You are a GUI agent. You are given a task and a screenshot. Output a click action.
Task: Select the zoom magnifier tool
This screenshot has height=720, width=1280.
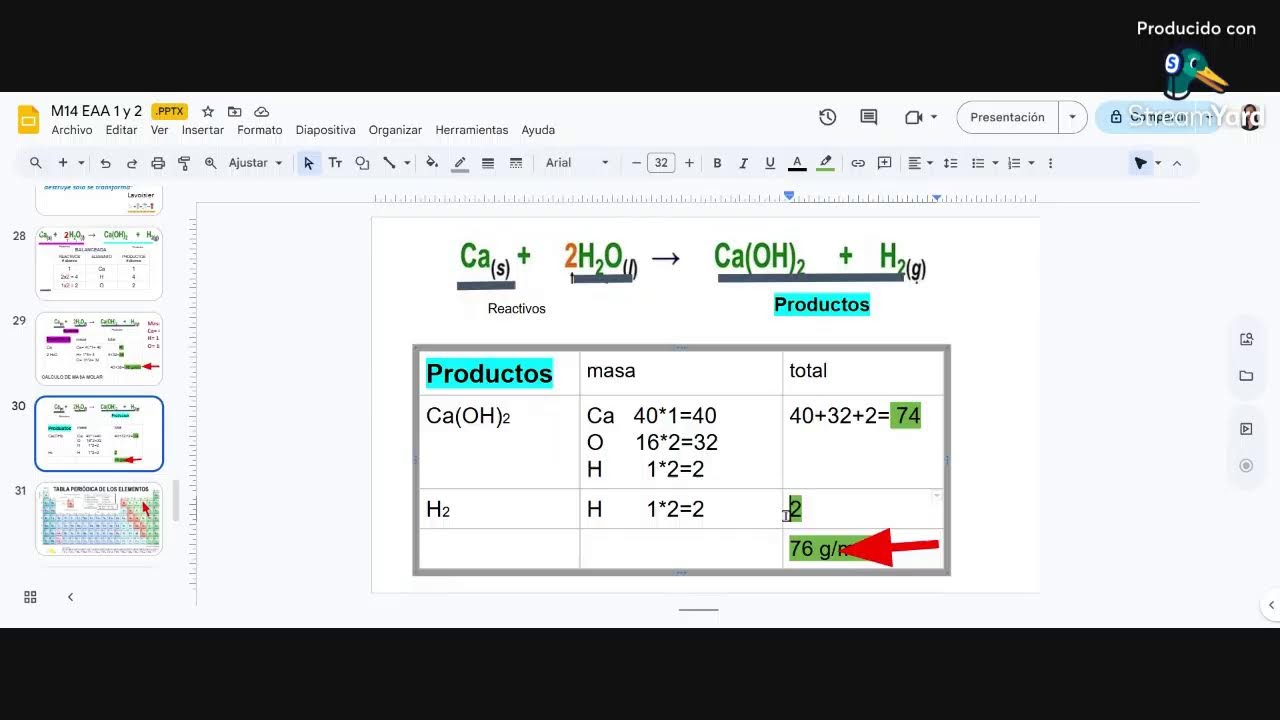[210, 163]
